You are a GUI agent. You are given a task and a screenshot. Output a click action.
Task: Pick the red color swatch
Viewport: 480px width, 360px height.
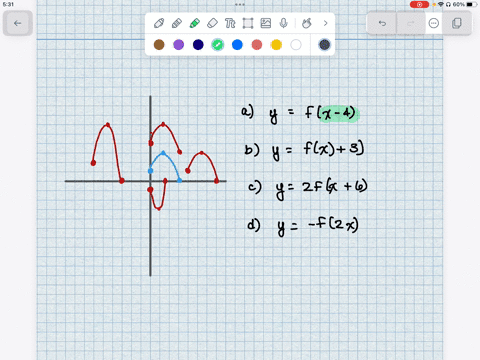[257, 45]
